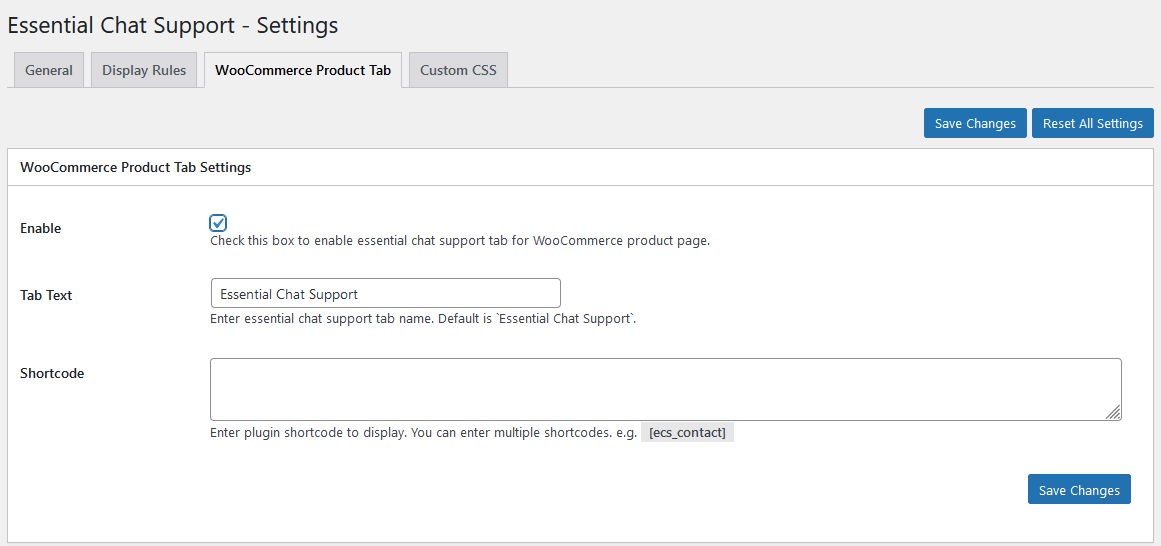
Task: Focus the Tab Text input field
Action: 385,293
